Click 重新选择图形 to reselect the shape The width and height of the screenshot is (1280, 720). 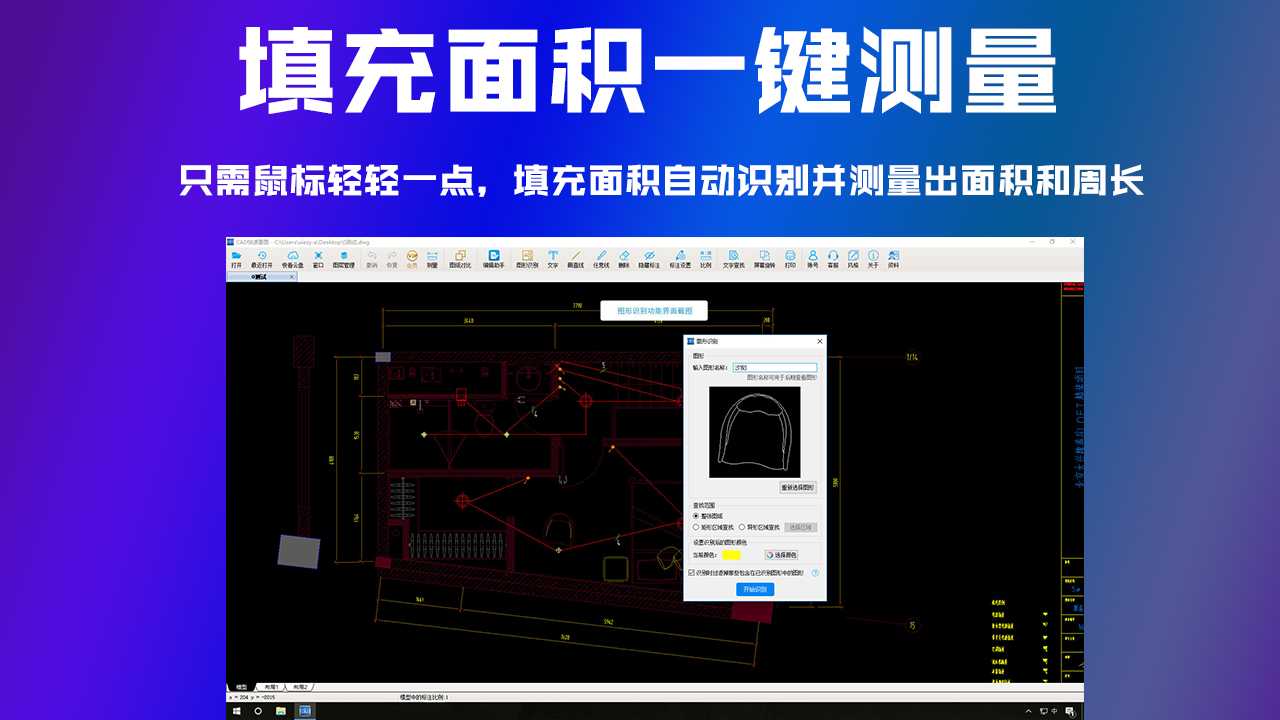pyautogui.click(x=797, y=487)
